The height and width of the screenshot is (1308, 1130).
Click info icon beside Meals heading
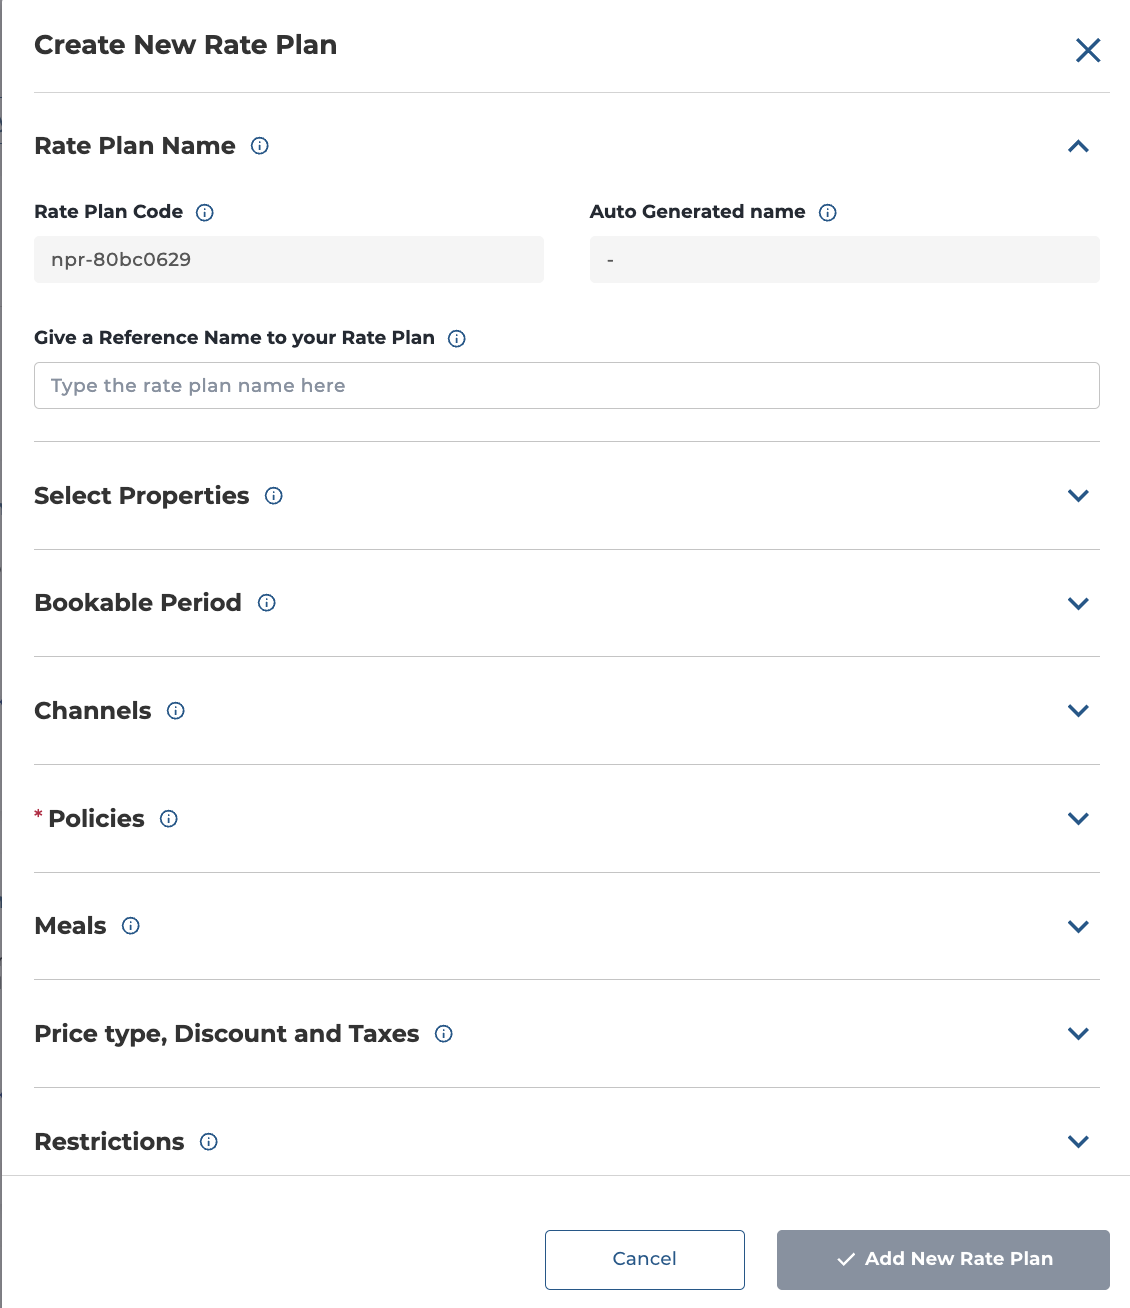(x=131, y=926)
